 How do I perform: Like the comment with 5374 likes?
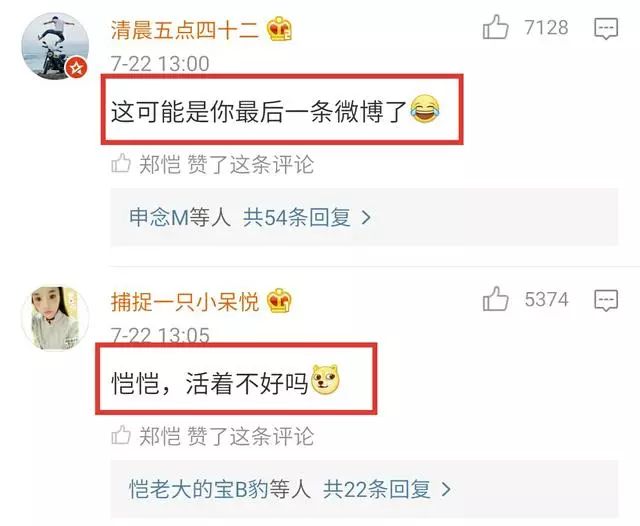(496, 299)
